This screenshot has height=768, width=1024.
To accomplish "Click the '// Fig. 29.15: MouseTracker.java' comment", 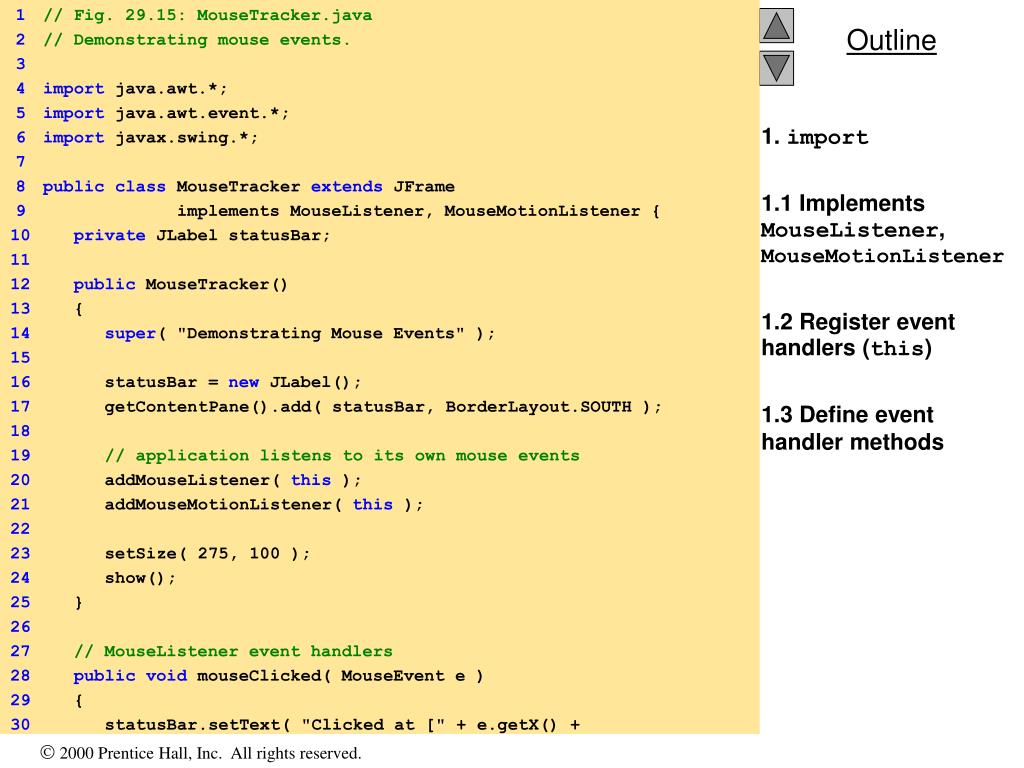I will click(x=208, y=15).
